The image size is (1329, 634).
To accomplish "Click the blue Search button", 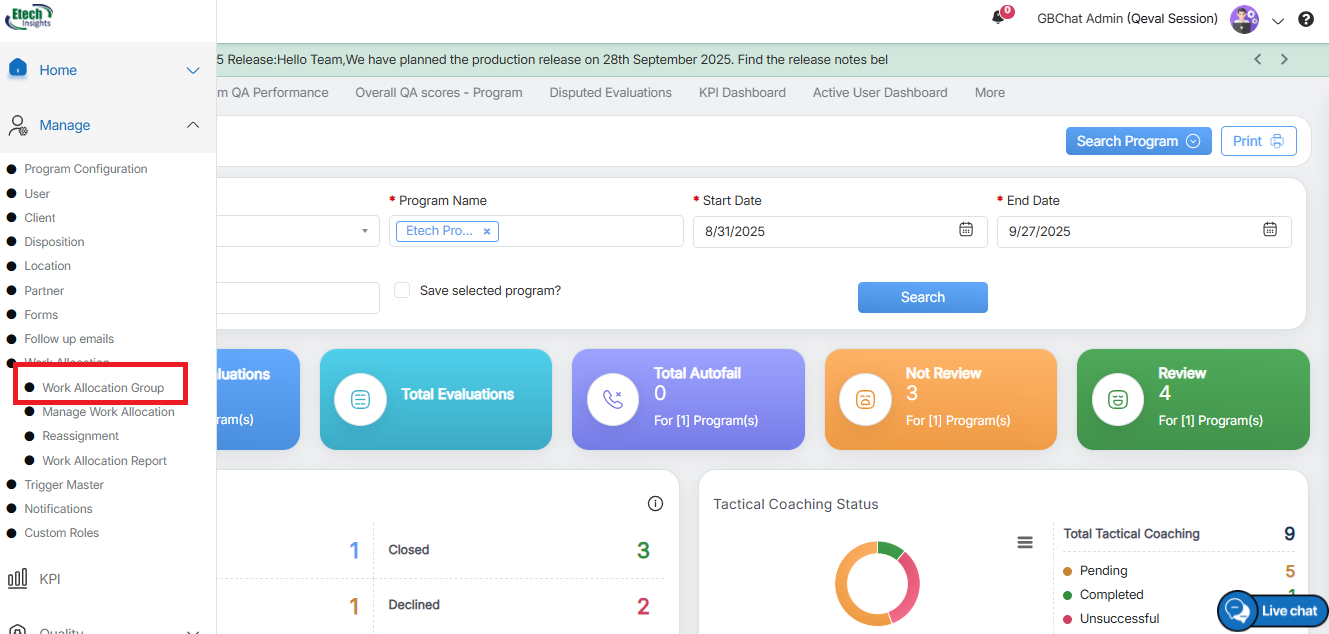I will pyautogui.click(x=922, y=297).
